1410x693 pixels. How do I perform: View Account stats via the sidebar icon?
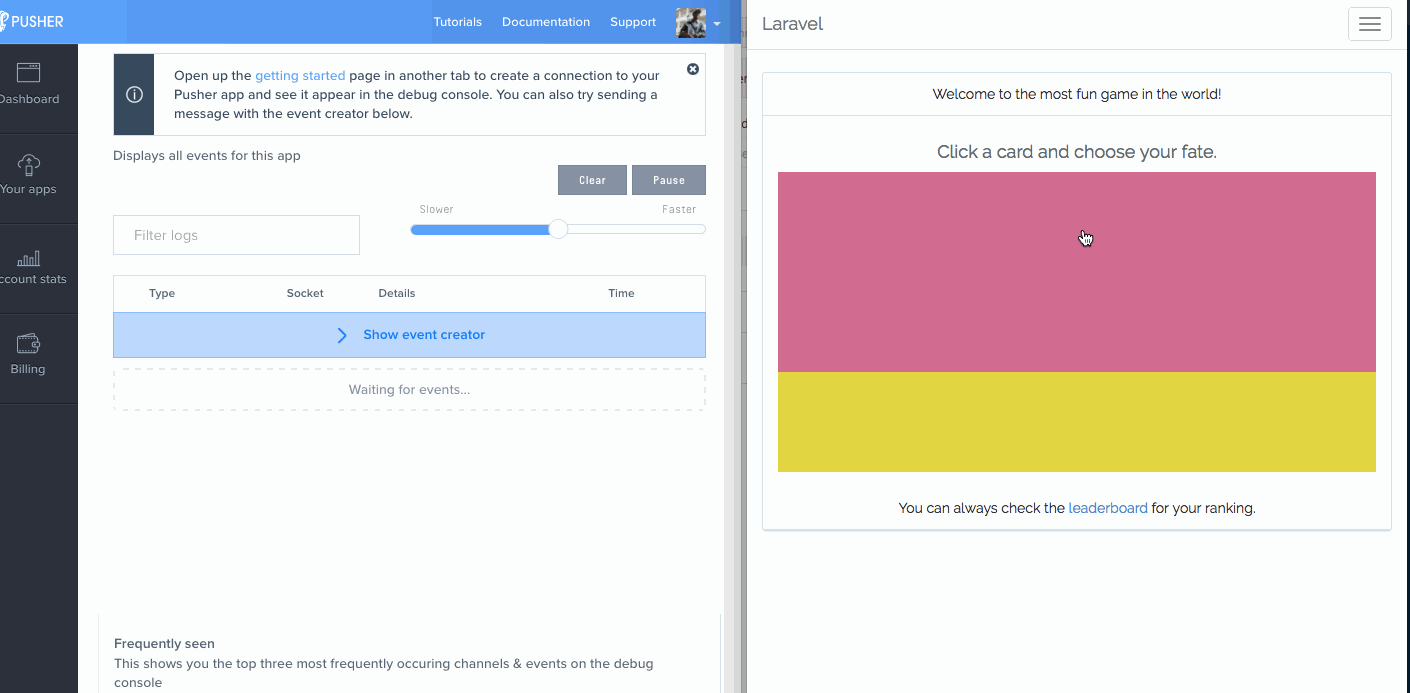pos(27,260)
